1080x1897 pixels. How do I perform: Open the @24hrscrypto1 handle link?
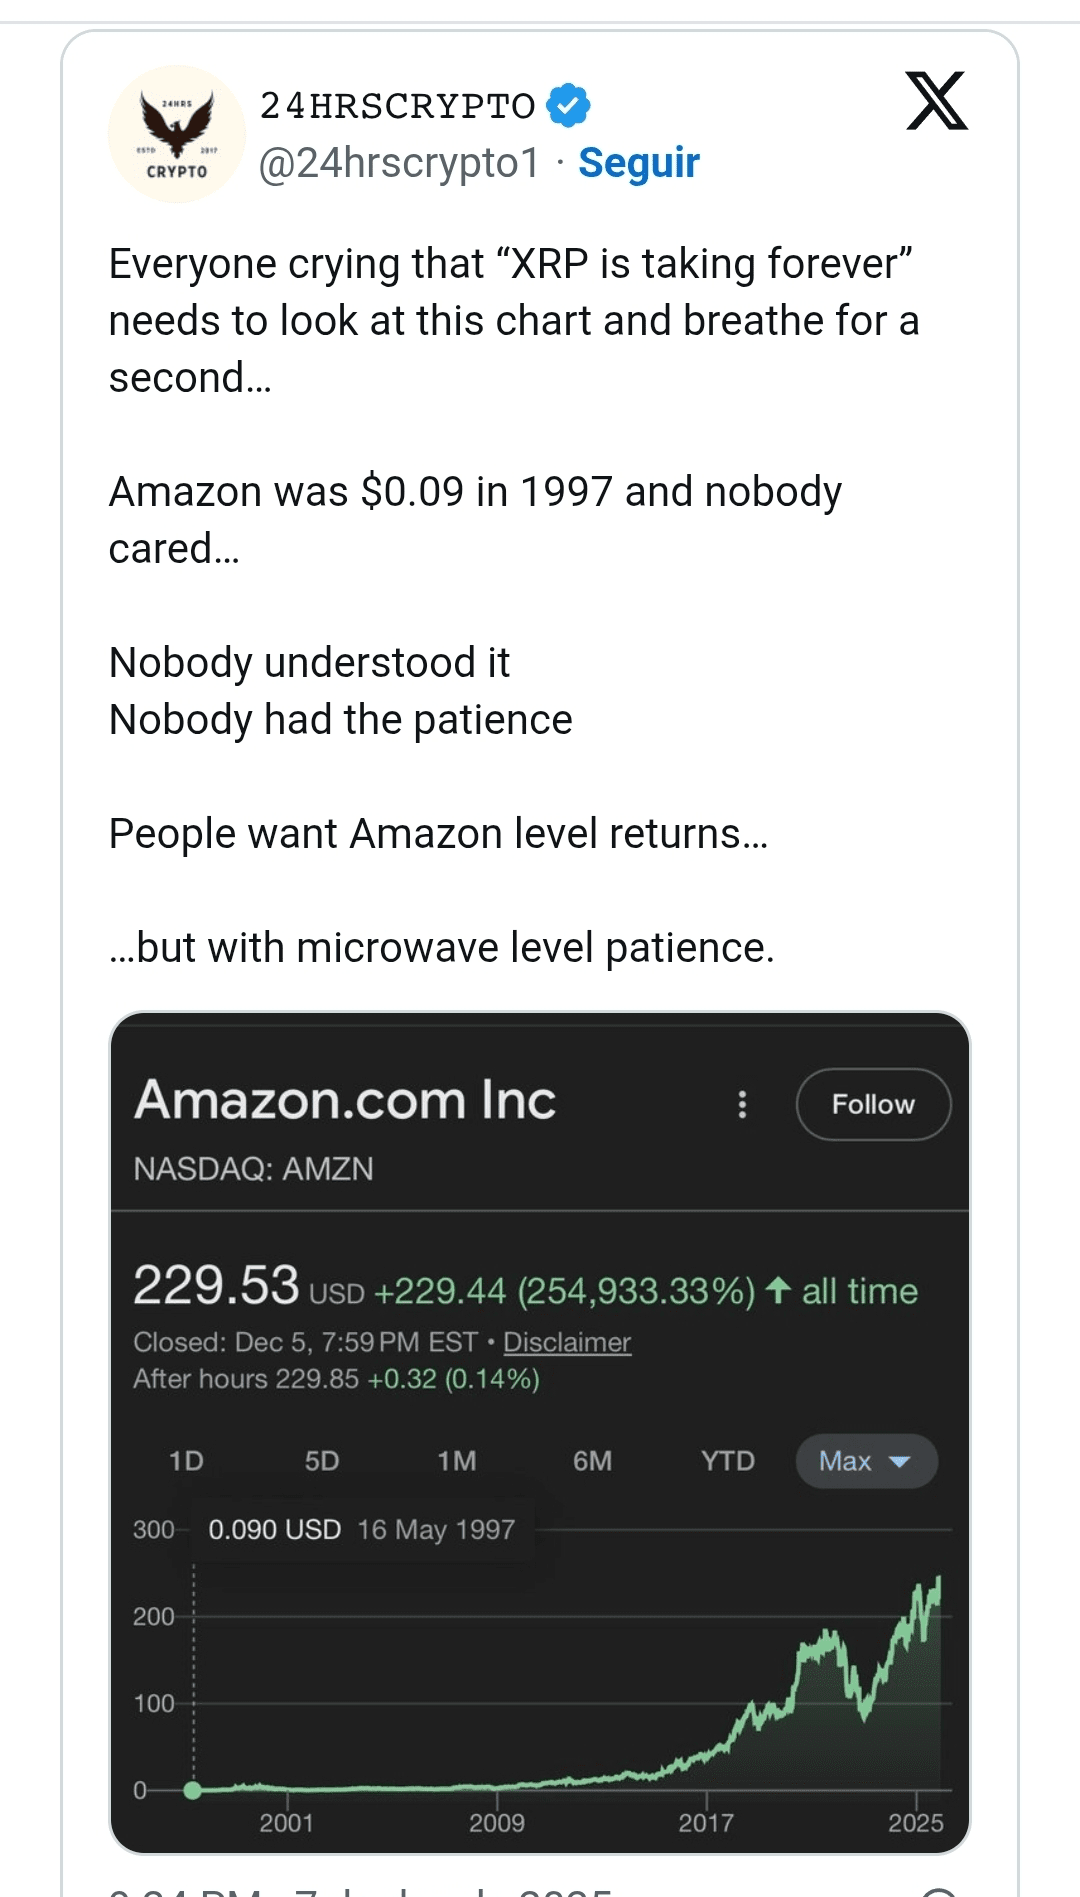tap(399, 163)
